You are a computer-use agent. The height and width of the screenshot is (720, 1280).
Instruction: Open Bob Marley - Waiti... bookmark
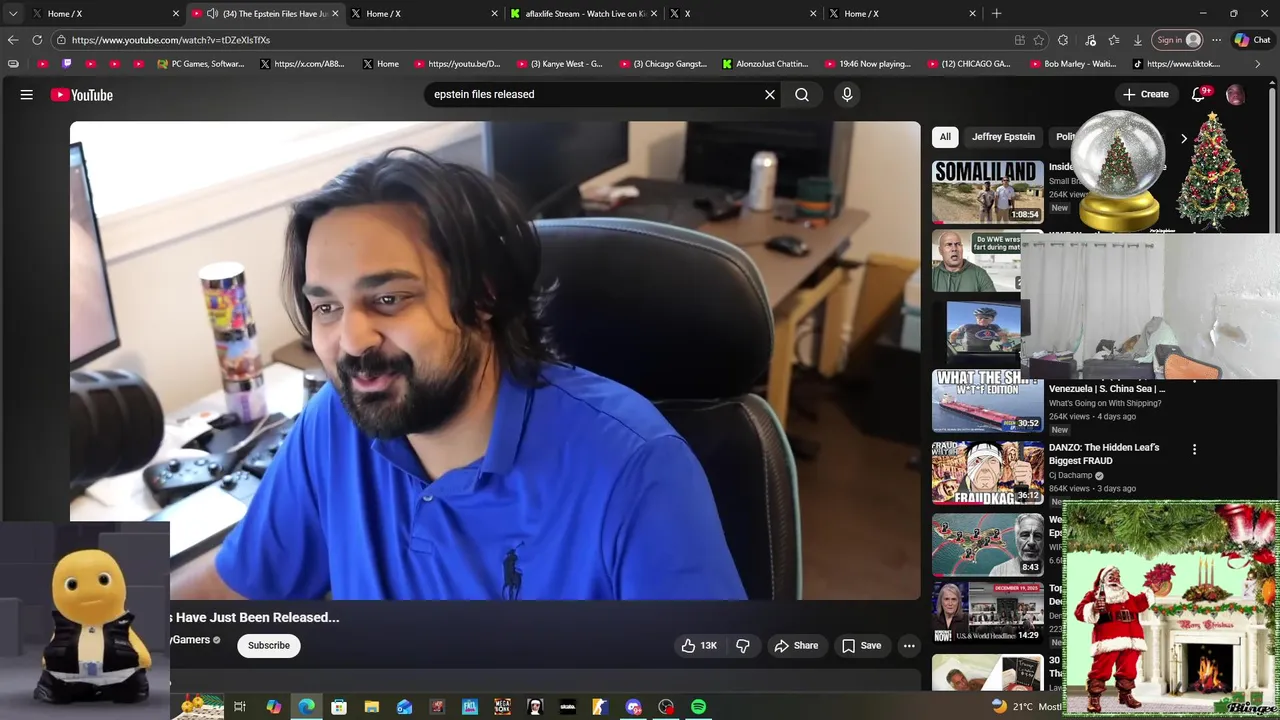tap(1073, 64)
